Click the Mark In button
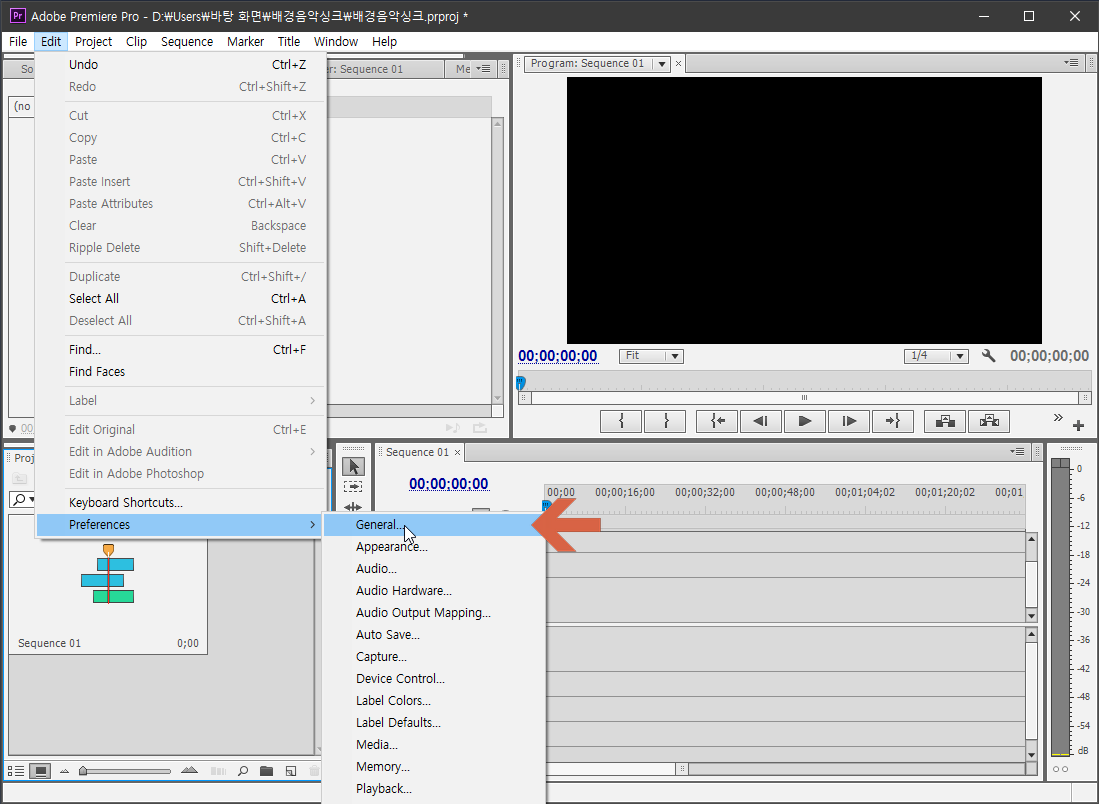Viewport: 1099px width, 804px height. coord(621,421)
